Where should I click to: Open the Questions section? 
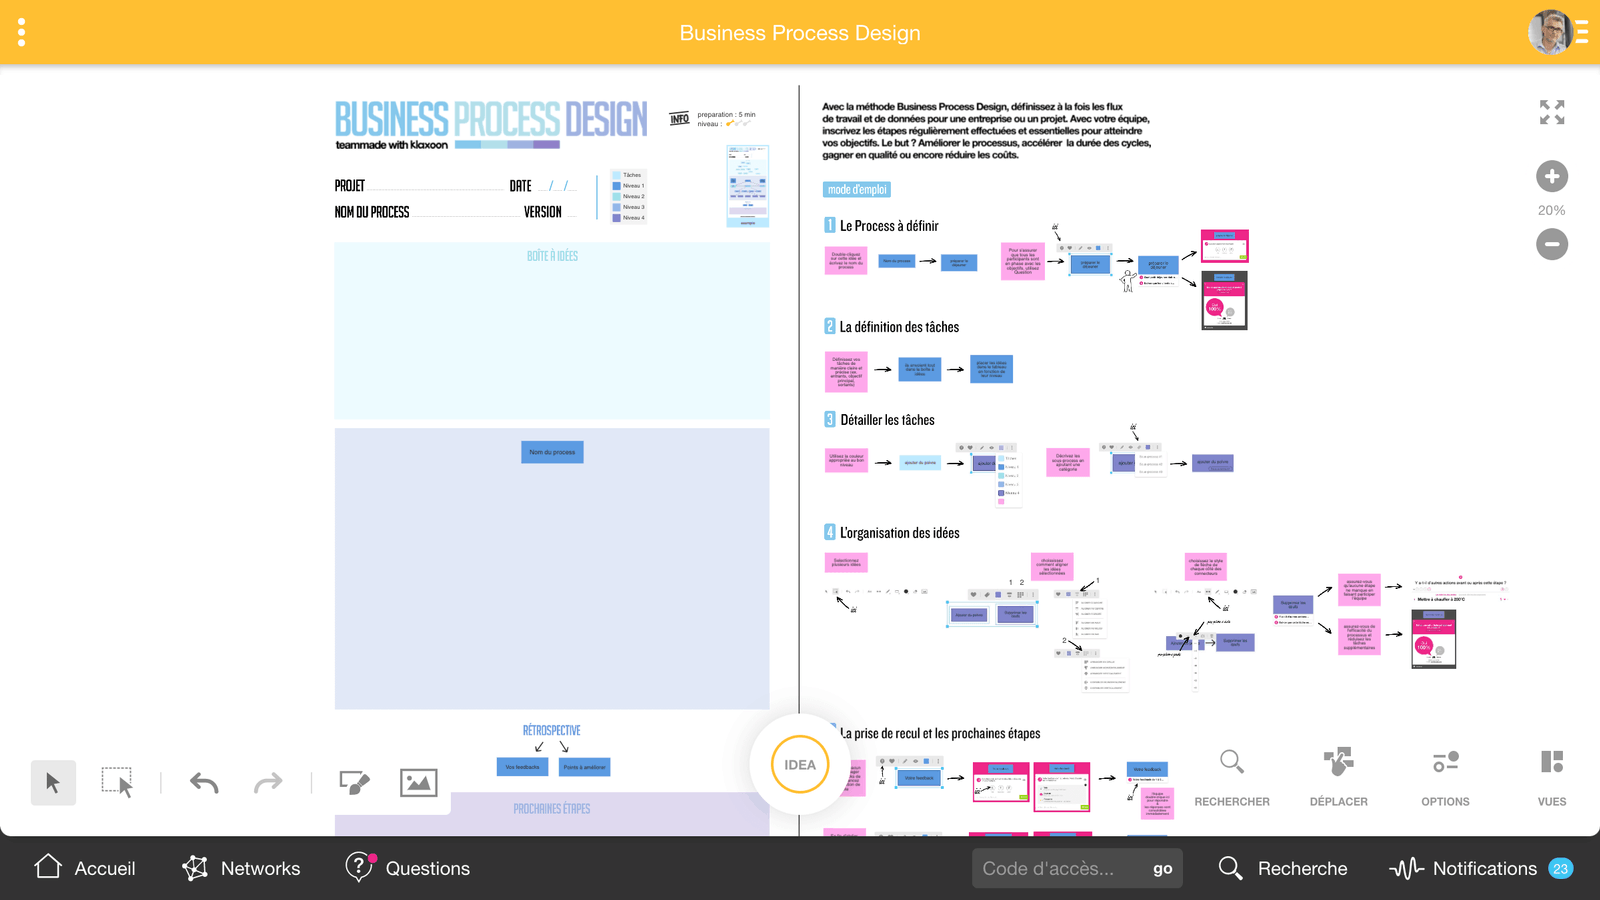[407, 868]
